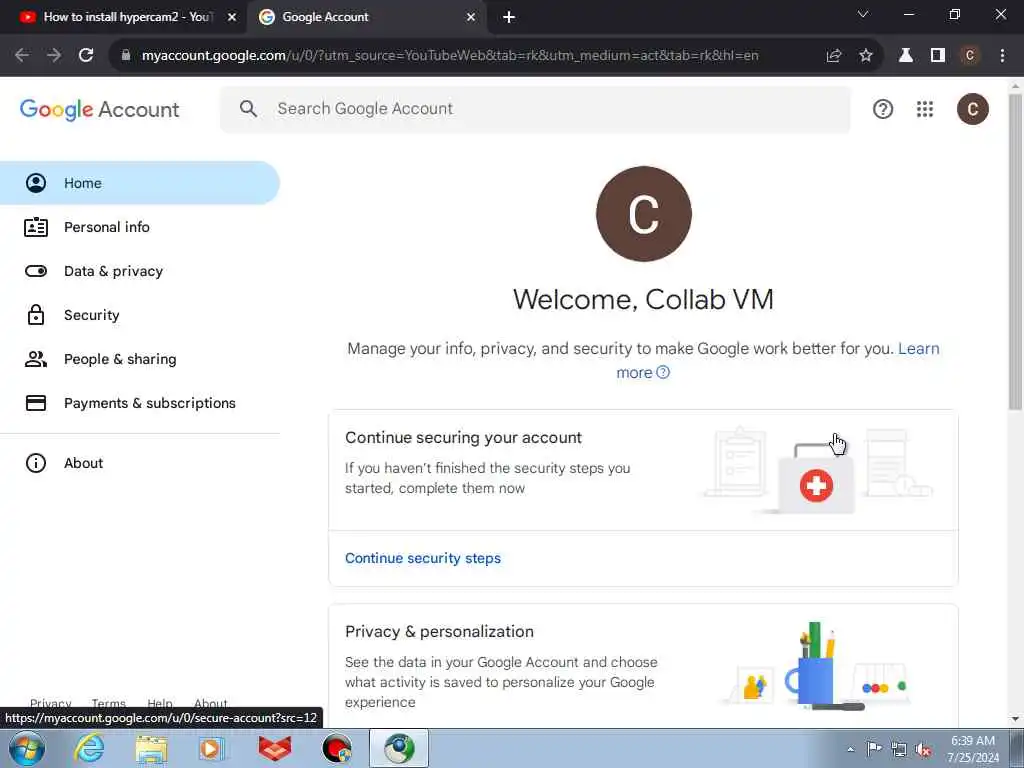Share this page via the share icon
Screen dimensions: 1024x768
pos(834,56)
